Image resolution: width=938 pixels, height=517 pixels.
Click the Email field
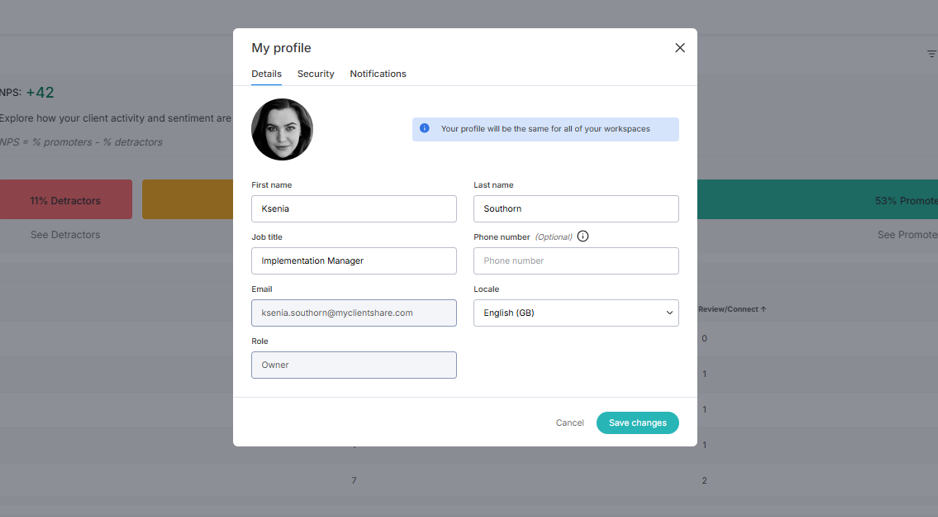[354, 313]
